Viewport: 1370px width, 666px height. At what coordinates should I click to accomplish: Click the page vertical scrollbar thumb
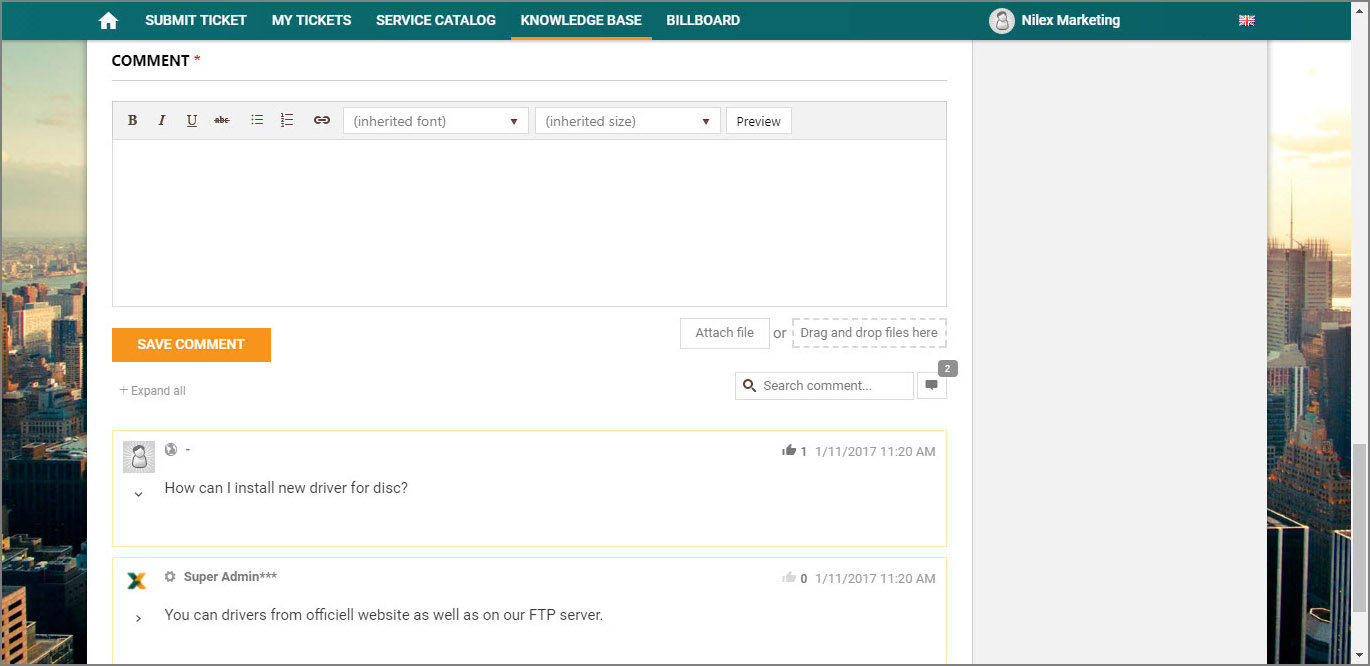[1360, 527]
